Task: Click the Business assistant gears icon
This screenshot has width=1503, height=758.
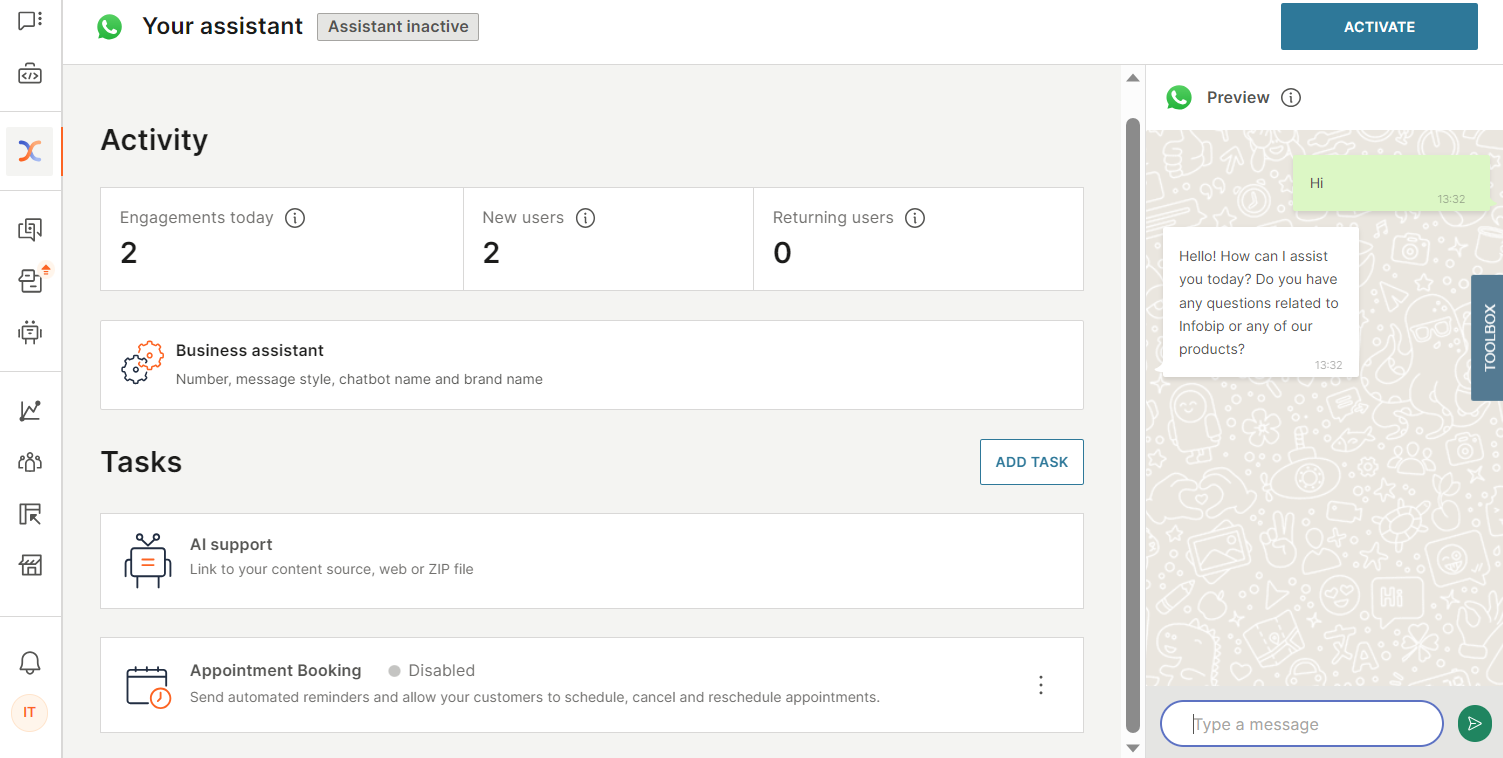Action: coord(142,363)
